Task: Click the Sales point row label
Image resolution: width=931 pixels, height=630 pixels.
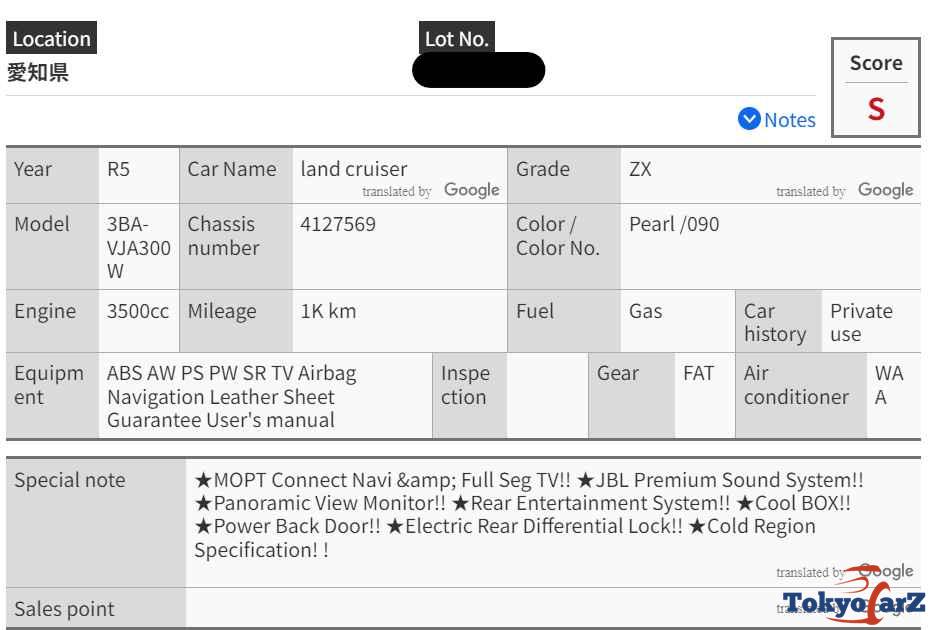Action: (64, 608)
